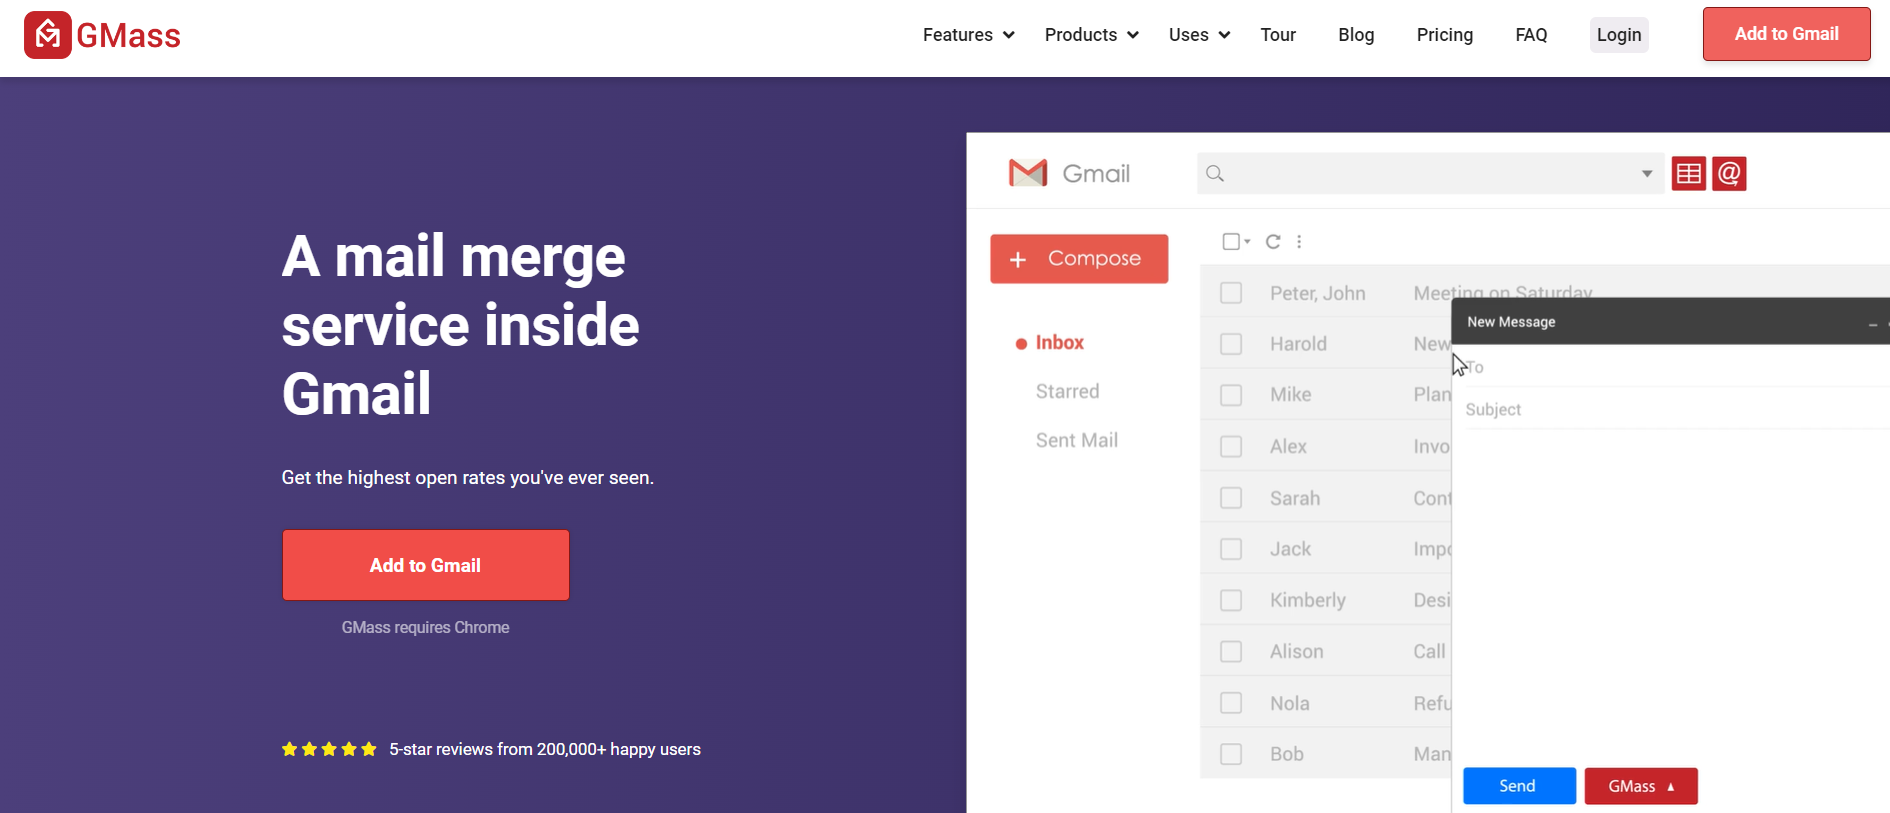Click Add to Gmail in header
The height and width of the screenshot is (813, 1890).
tap(1786, 34)
